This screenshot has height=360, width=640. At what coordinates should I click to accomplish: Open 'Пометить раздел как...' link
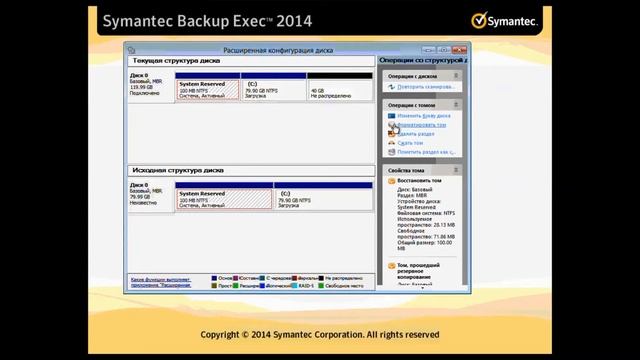(x=426, y=152)
